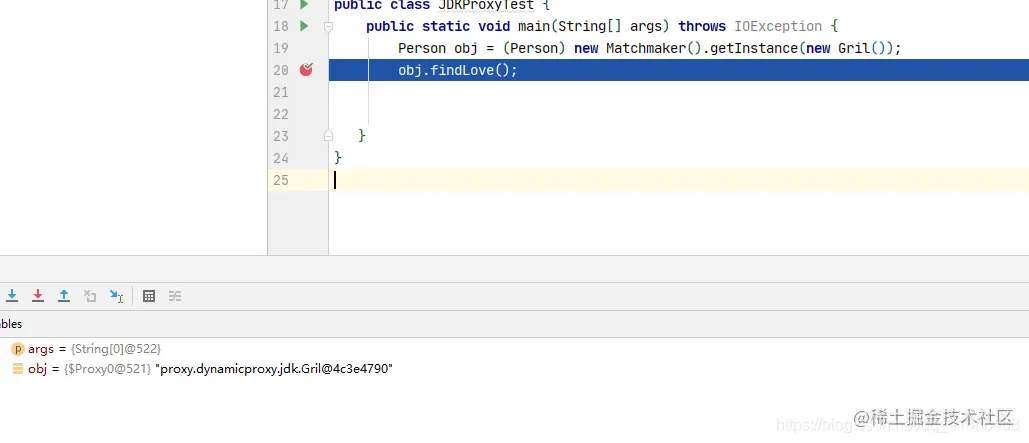The height and width of the screenshot is (443, 1029).
Task: Click the green run arrow beside main method
Action: point(304,26)
